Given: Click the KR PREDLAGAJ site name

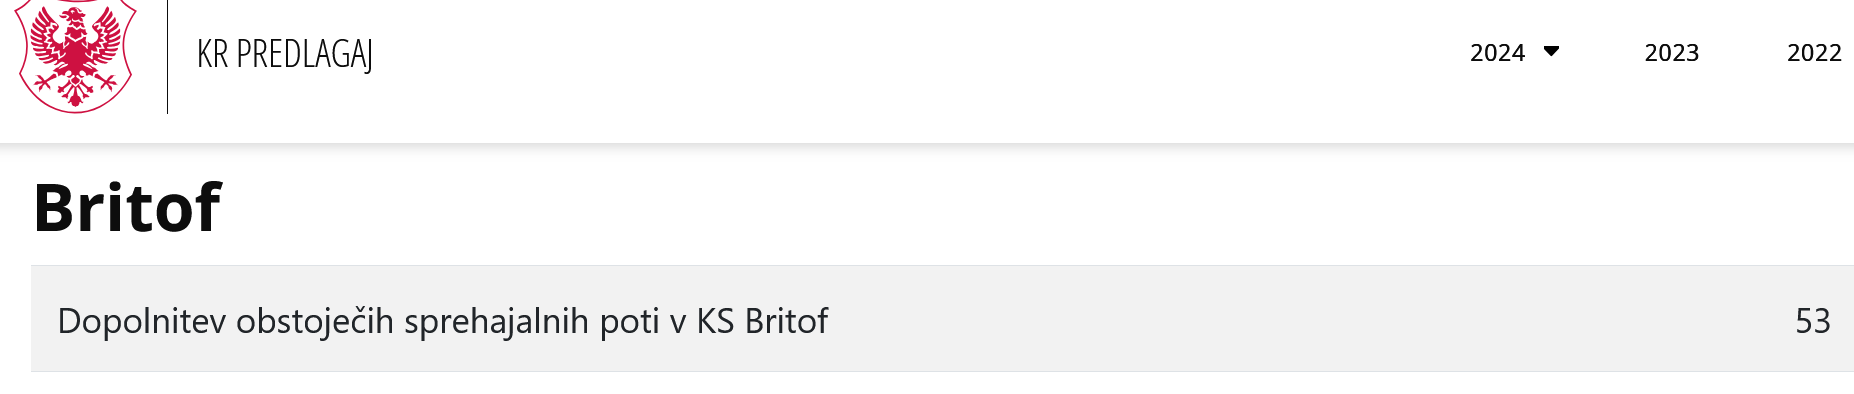Looking at the screenshot, I should [285, 54].
